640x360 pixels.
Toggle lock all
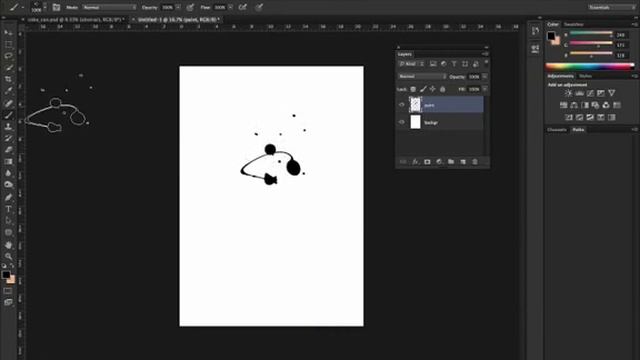(x=442, y=89)
